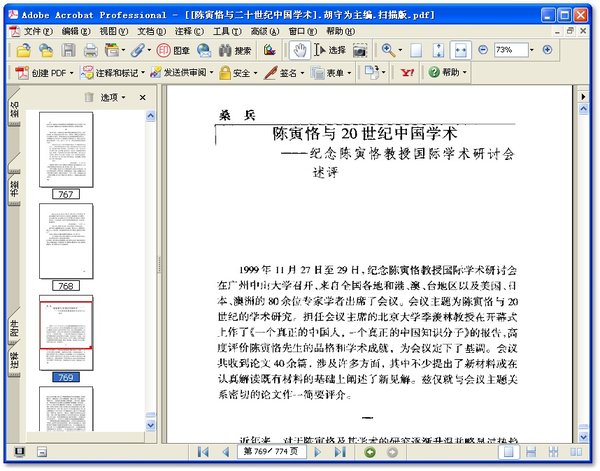Go to the next page
The image size is (600, 471).
[x=317, y=453]
